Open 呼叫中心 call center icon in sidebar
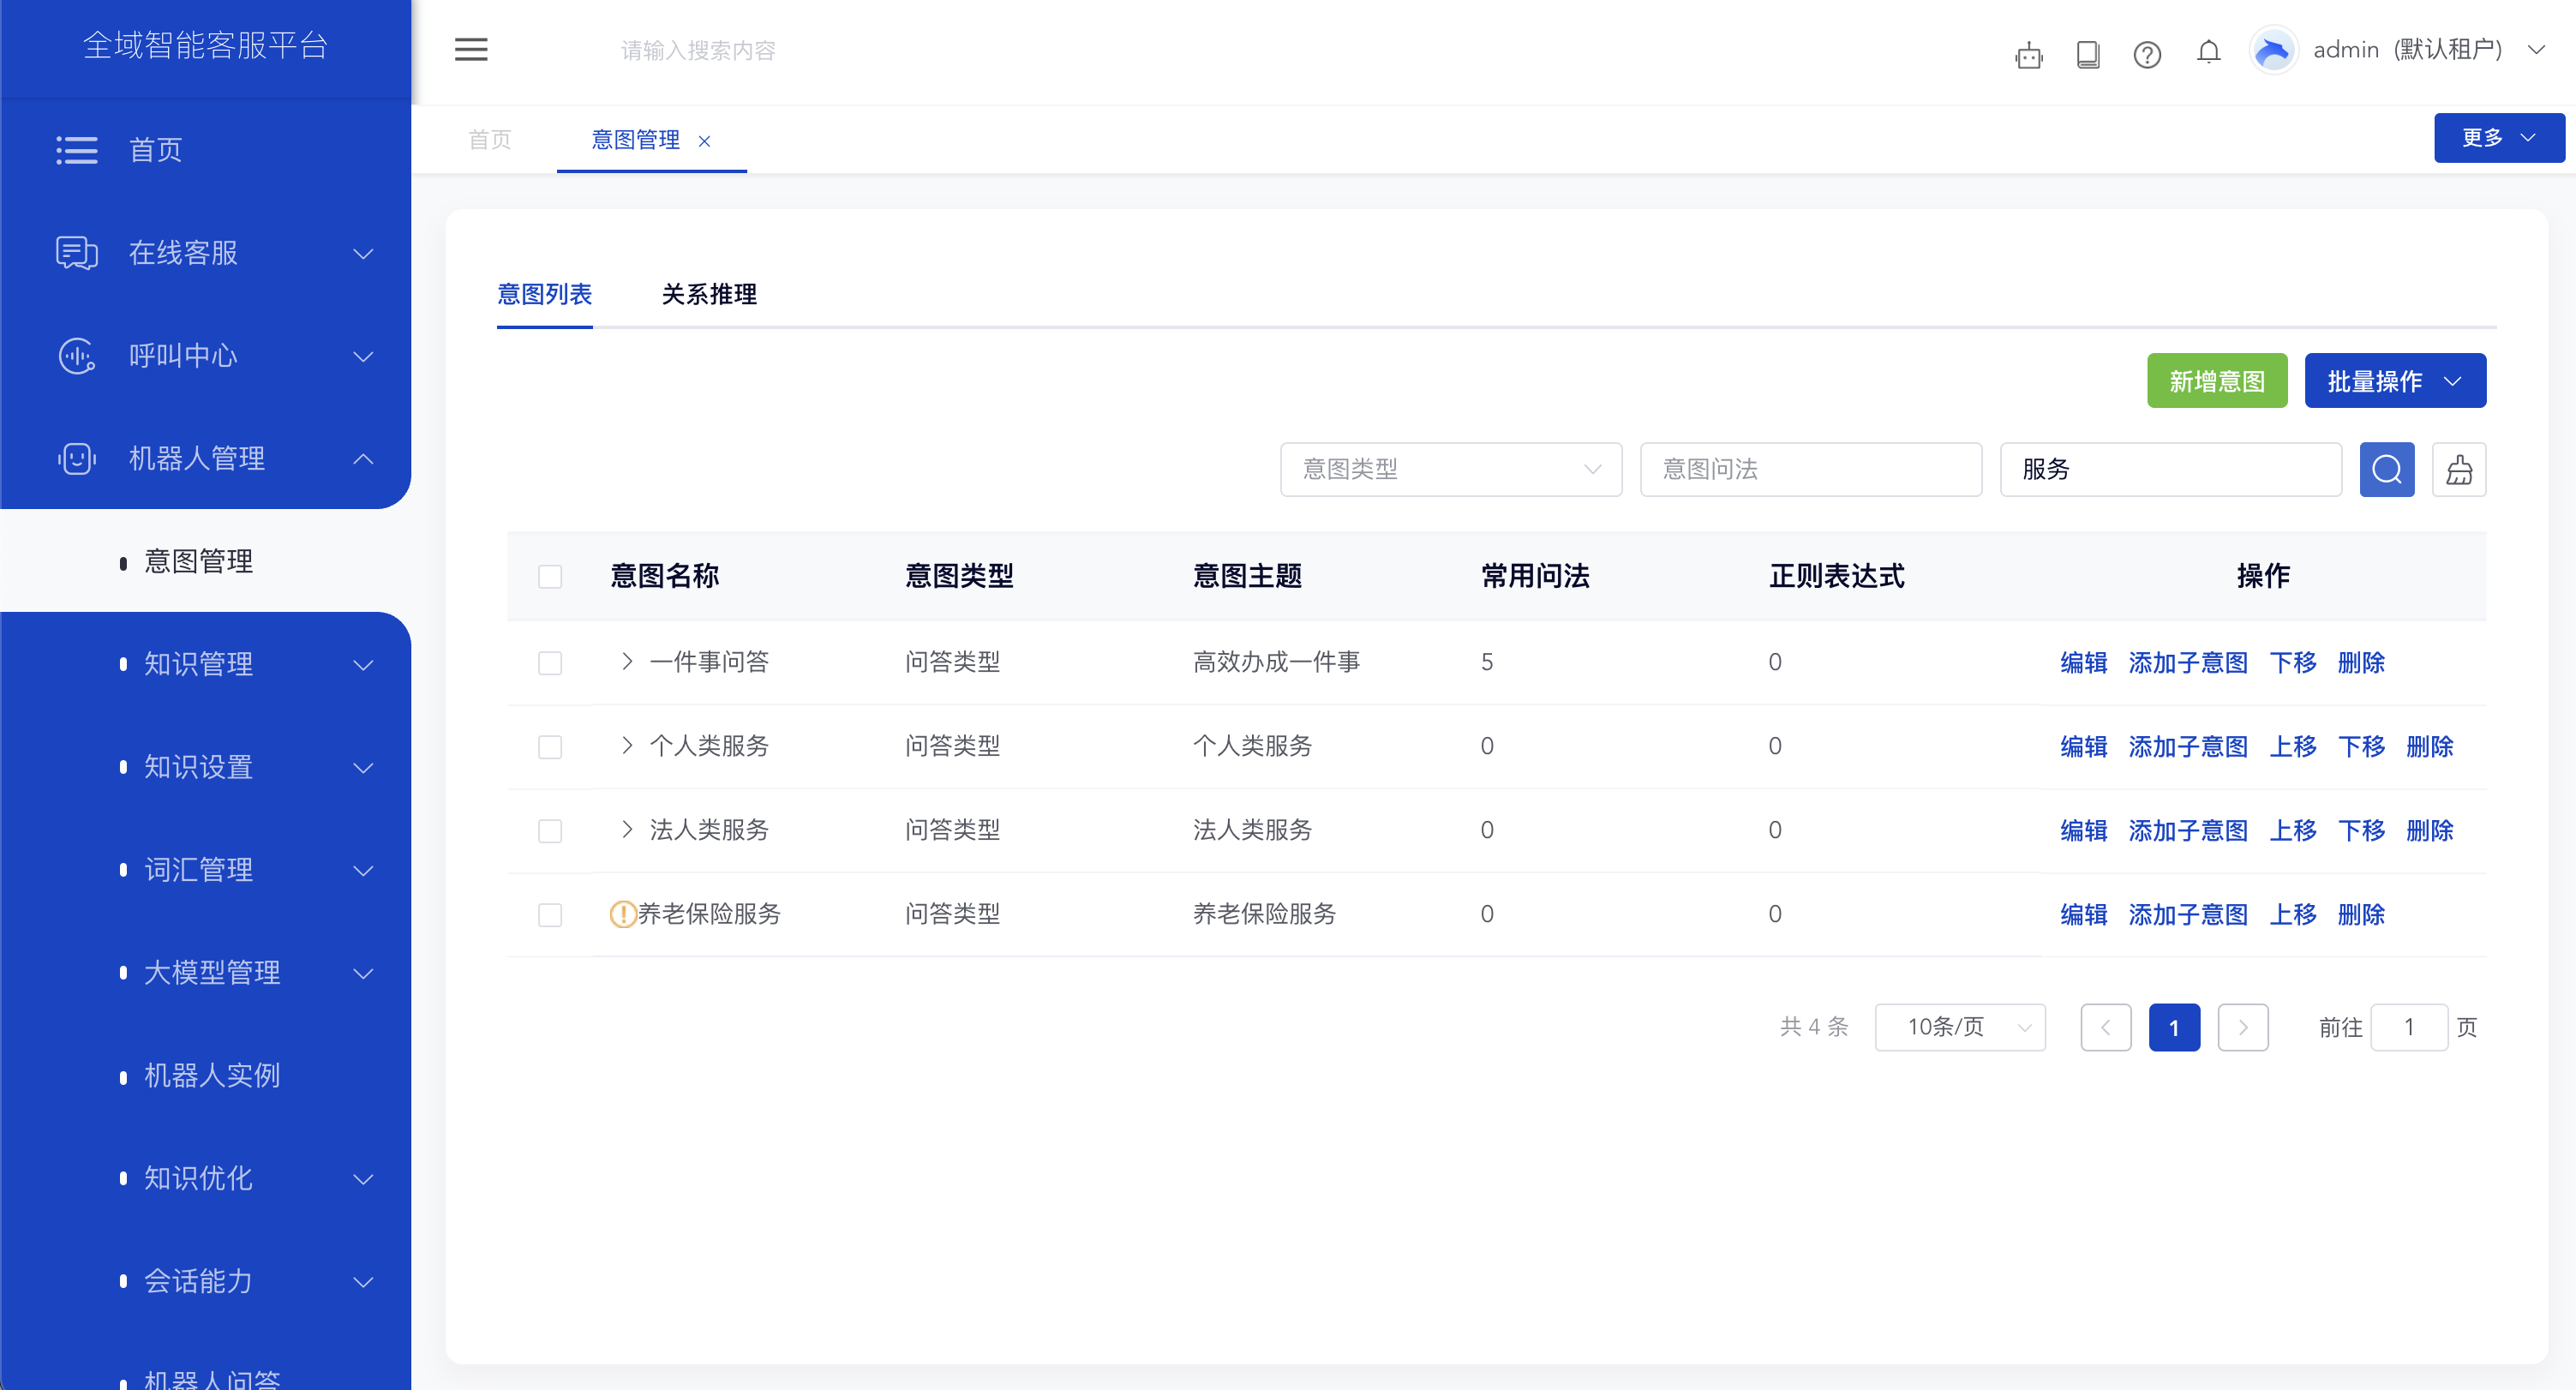2576x1390 pixels. coord(76,356)
